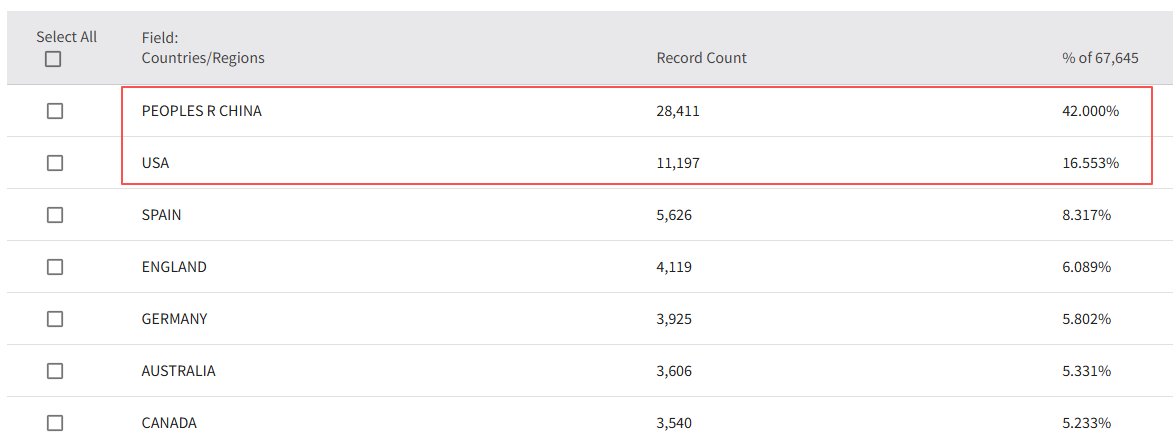
Task: Check the AUSTRALIA row checkbox
Action: point(55,371)
